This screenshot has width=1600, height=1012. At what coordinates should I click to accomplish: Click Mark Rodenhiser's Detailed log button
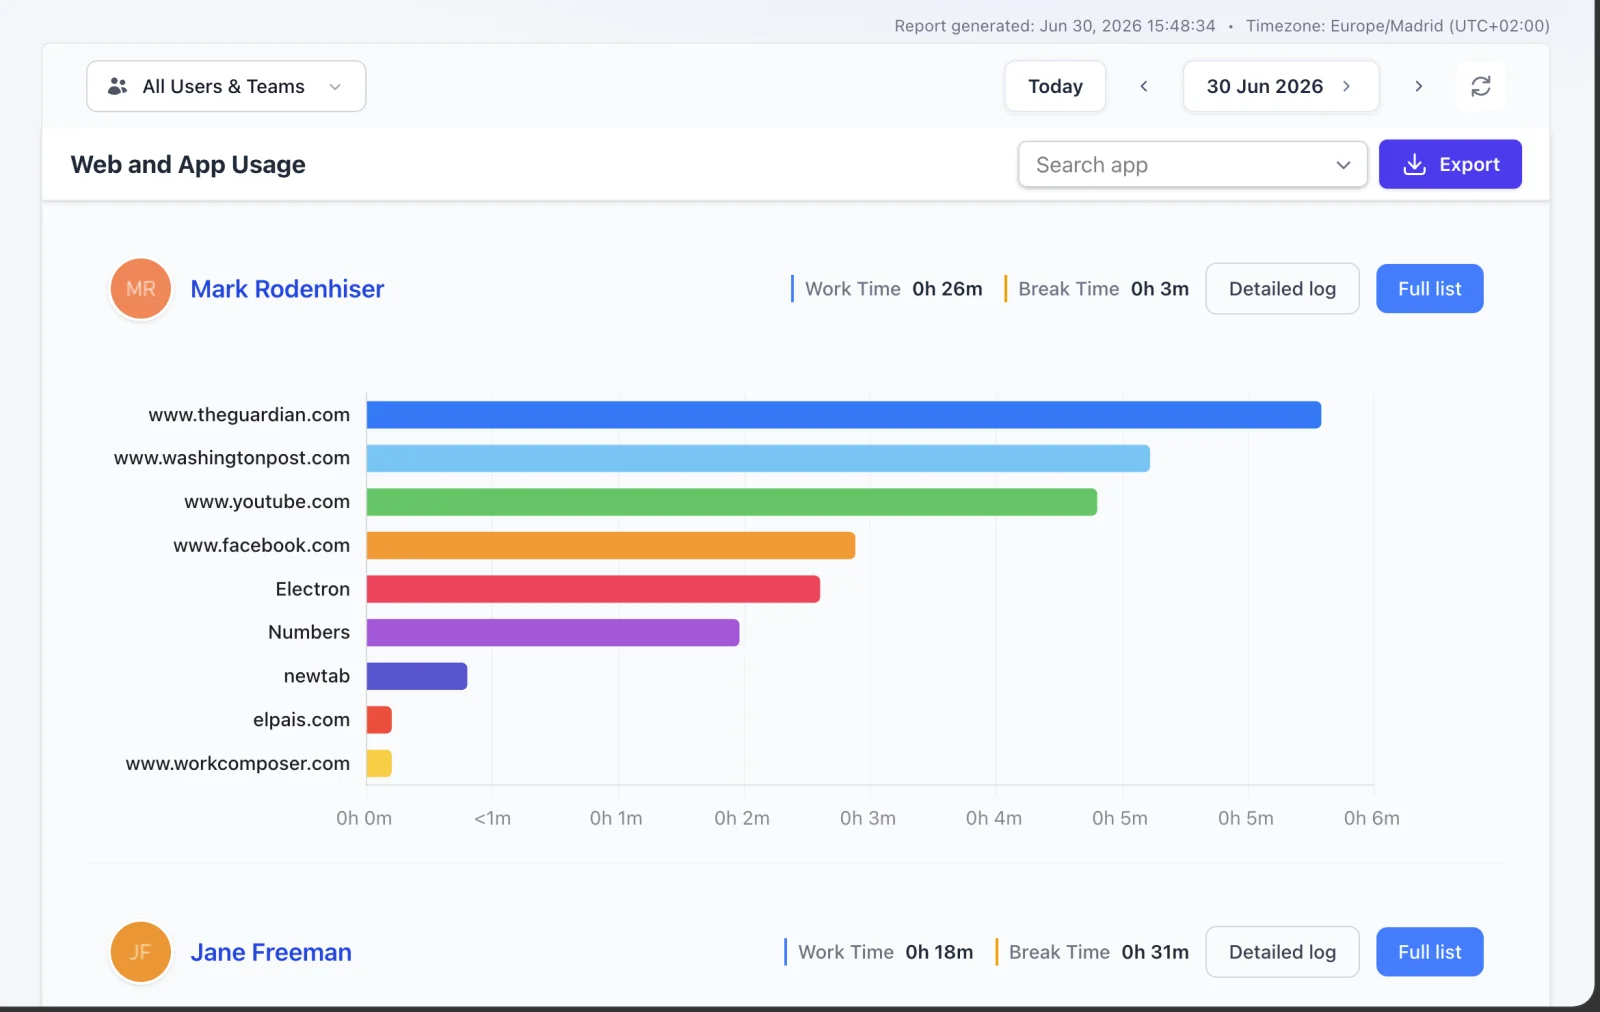click(1282, 289)
